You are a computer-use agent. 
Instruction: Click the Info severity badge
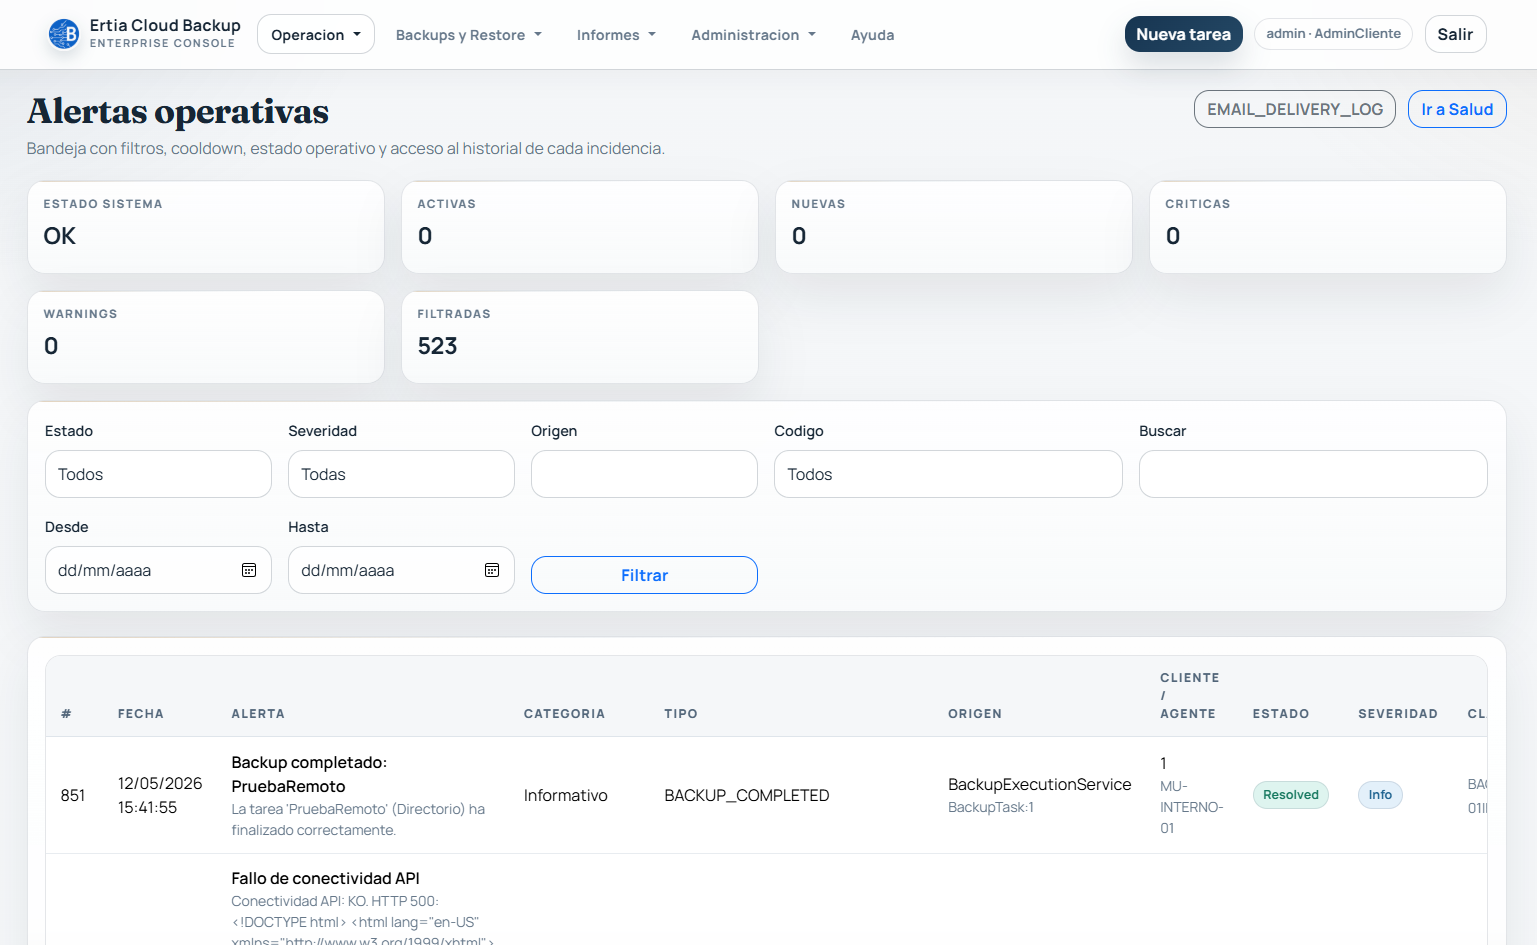pyautogui.click(x=1380, y=795)
